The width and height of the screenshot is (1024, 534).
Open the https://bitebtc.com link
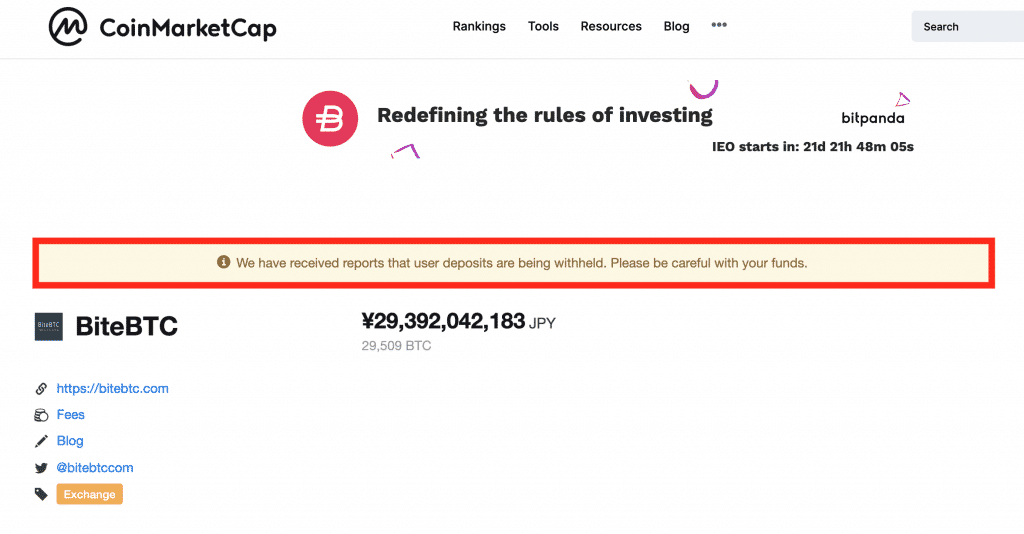pos(112,388)
